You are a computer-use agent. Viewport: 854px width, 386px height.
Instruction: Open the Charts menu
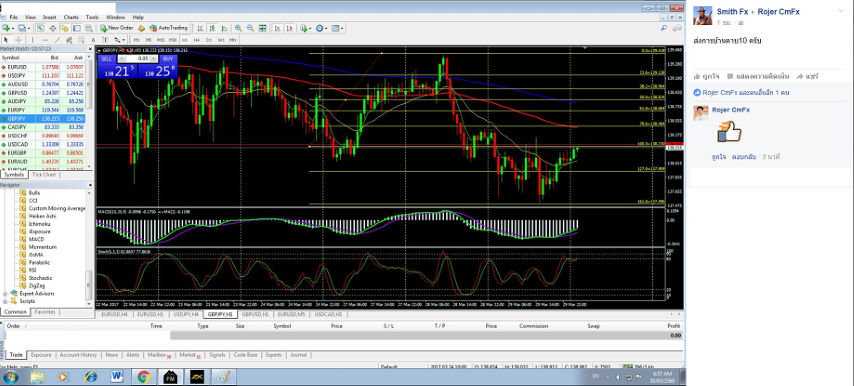pos(71,17)
